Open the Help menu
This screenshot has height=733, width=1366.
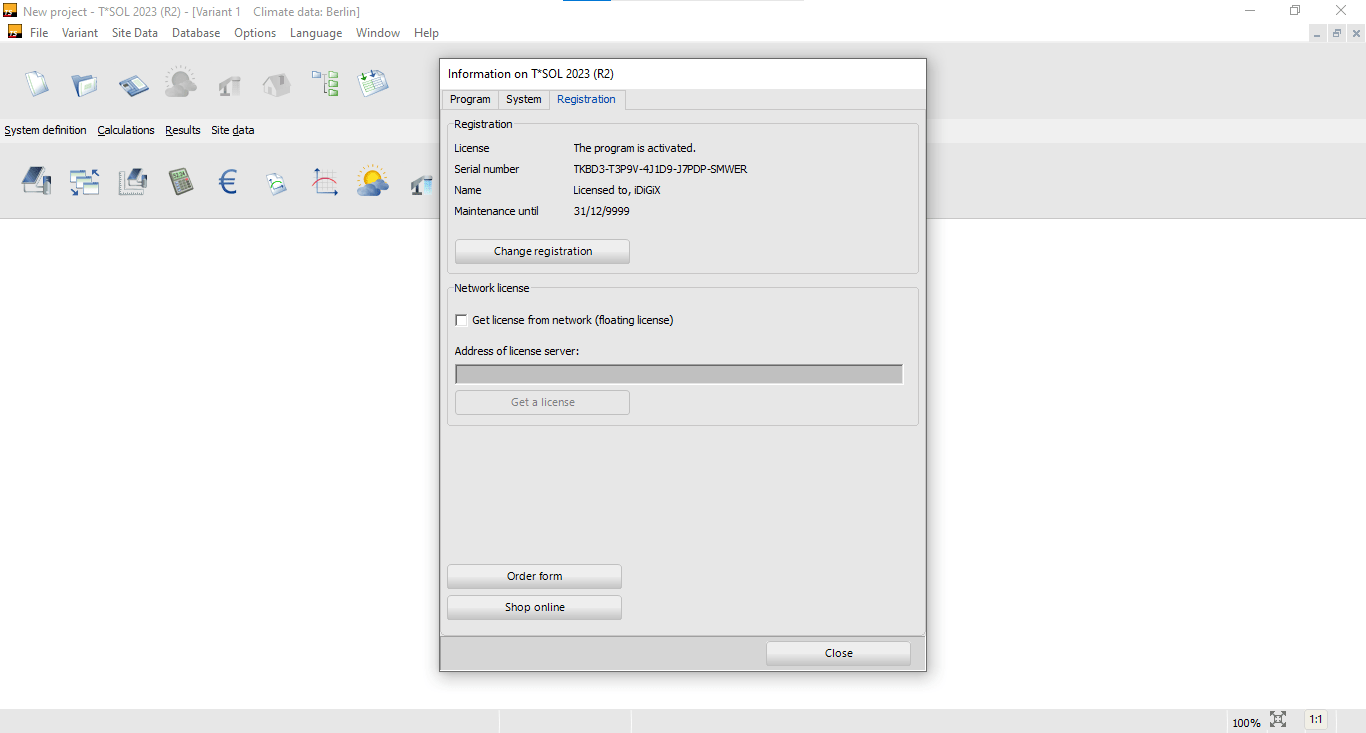tap(426, 33)
